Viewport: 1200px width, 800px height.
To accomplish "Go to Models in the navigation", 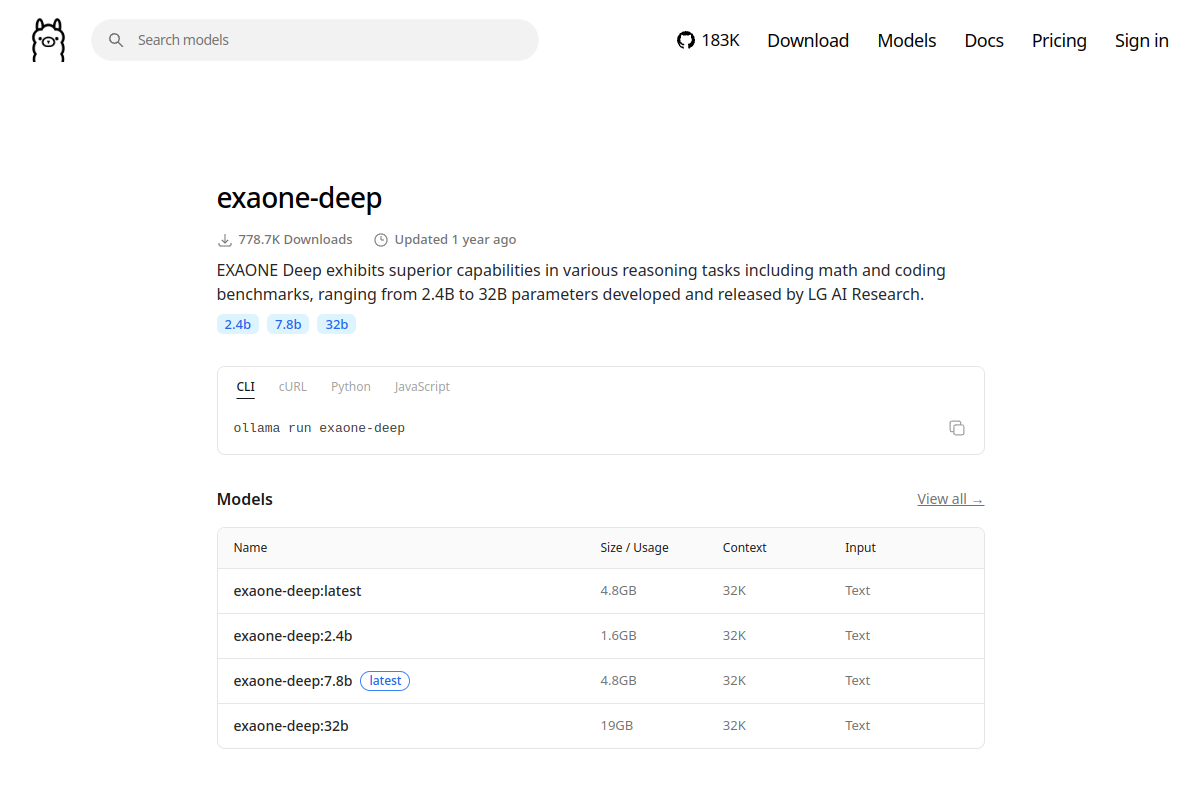I will pos(907,40).
